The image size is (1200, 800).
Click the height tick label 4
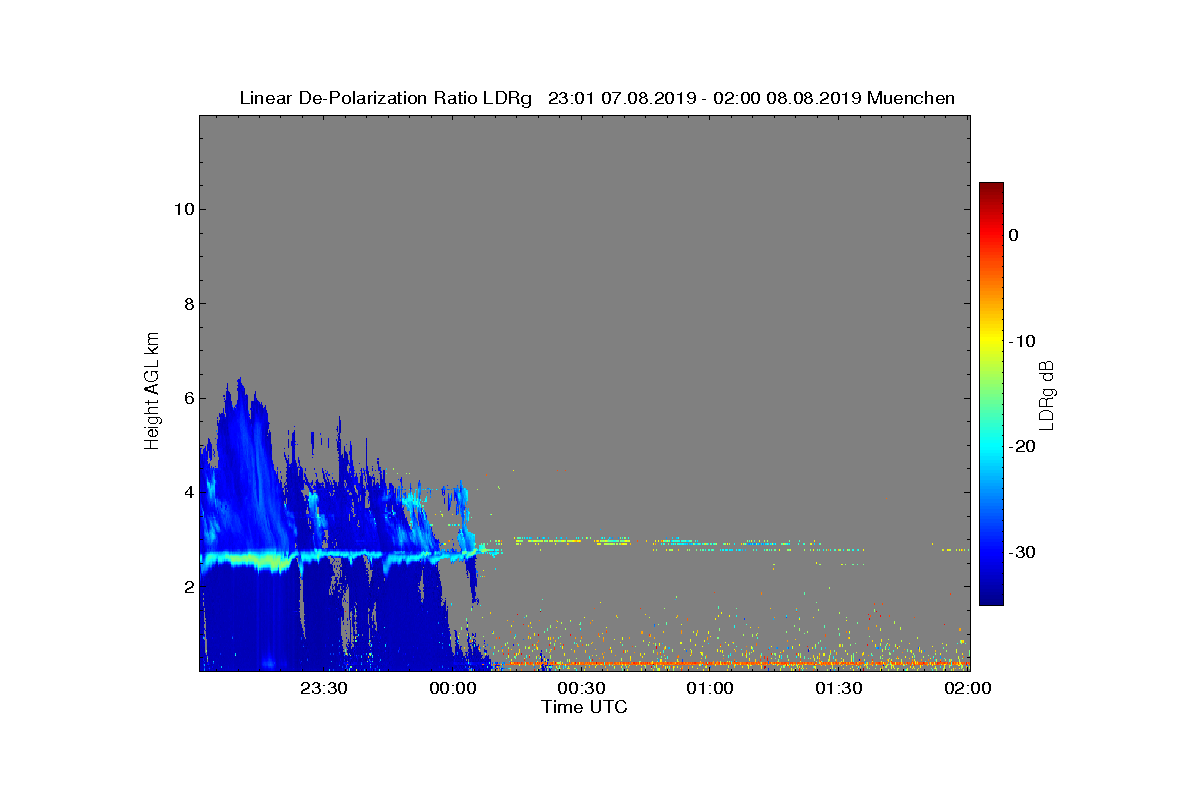tap(187, 492)
